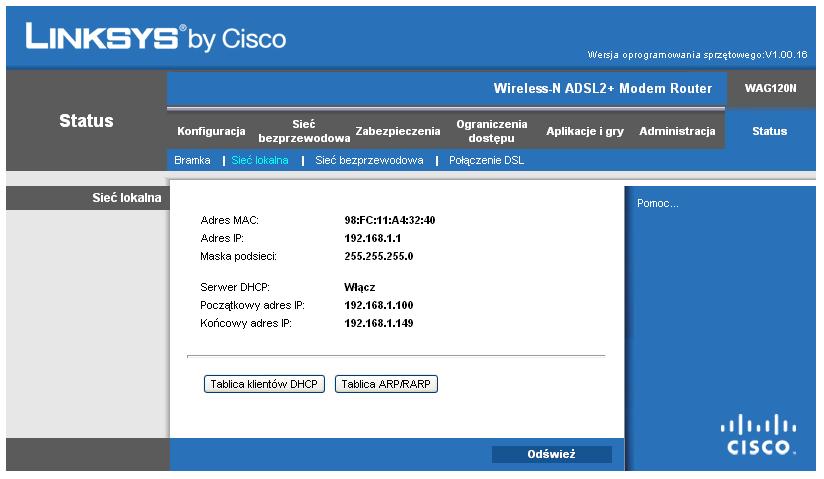The width and height of the screenshot is (824, 479).
Task: Select DHCP server value Włącz
Action: [359, 287]
